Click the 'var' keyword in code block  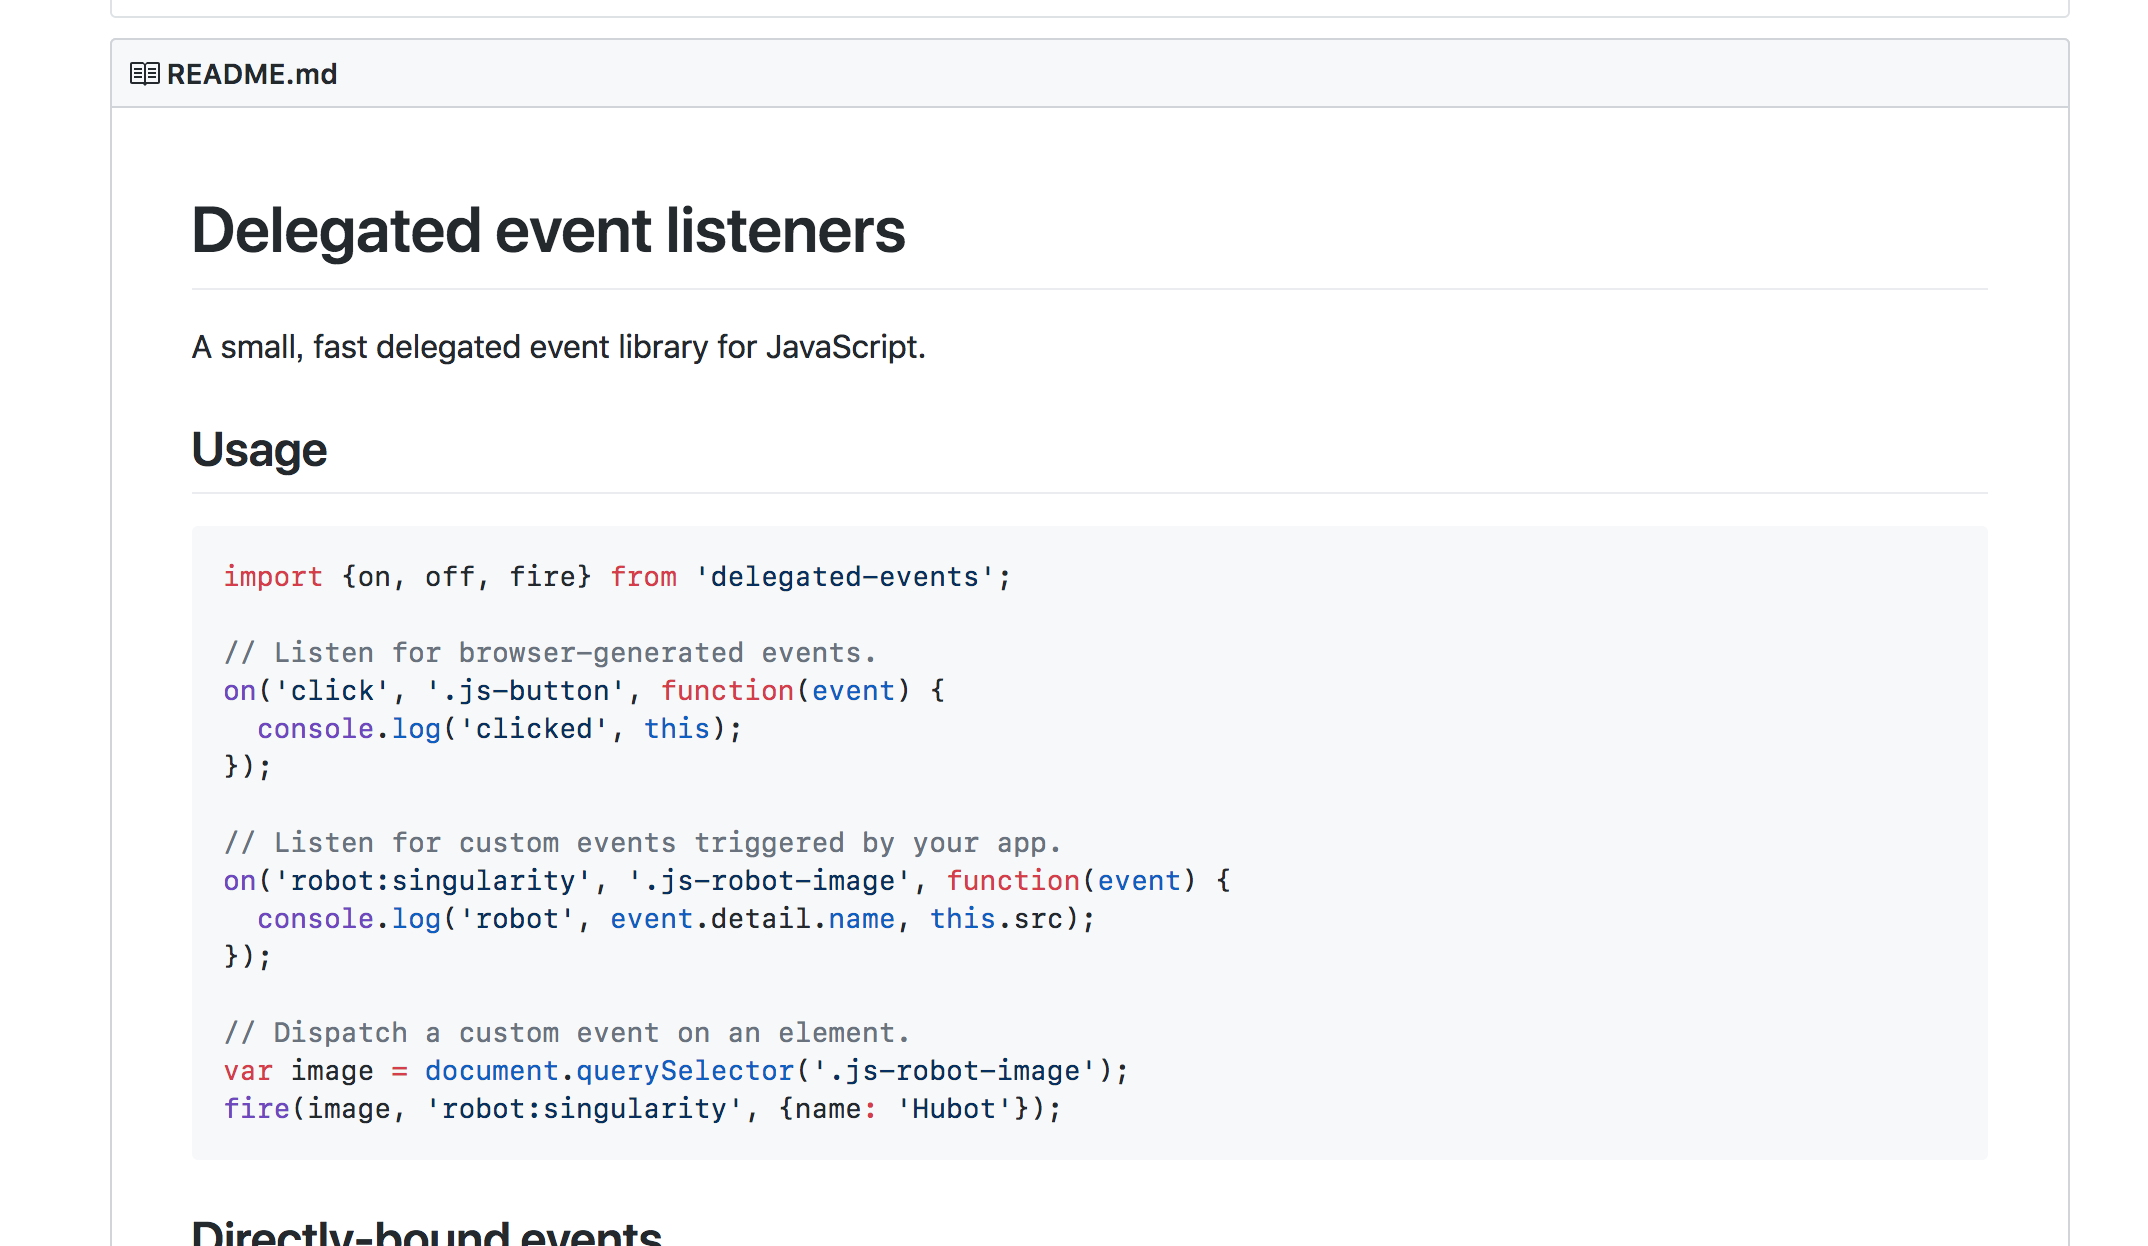[247, 1071]
